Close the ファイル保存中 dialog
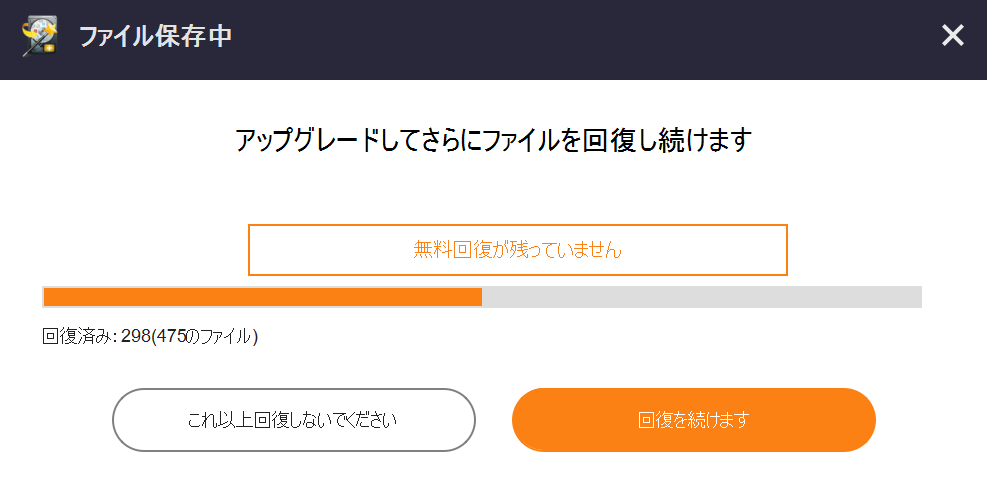987x496 pixels. click(x=952, y=37)
